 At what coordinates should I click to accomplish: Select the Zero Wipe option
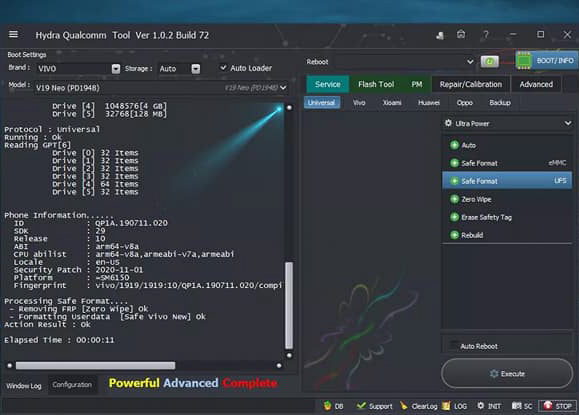pos(507,199)
